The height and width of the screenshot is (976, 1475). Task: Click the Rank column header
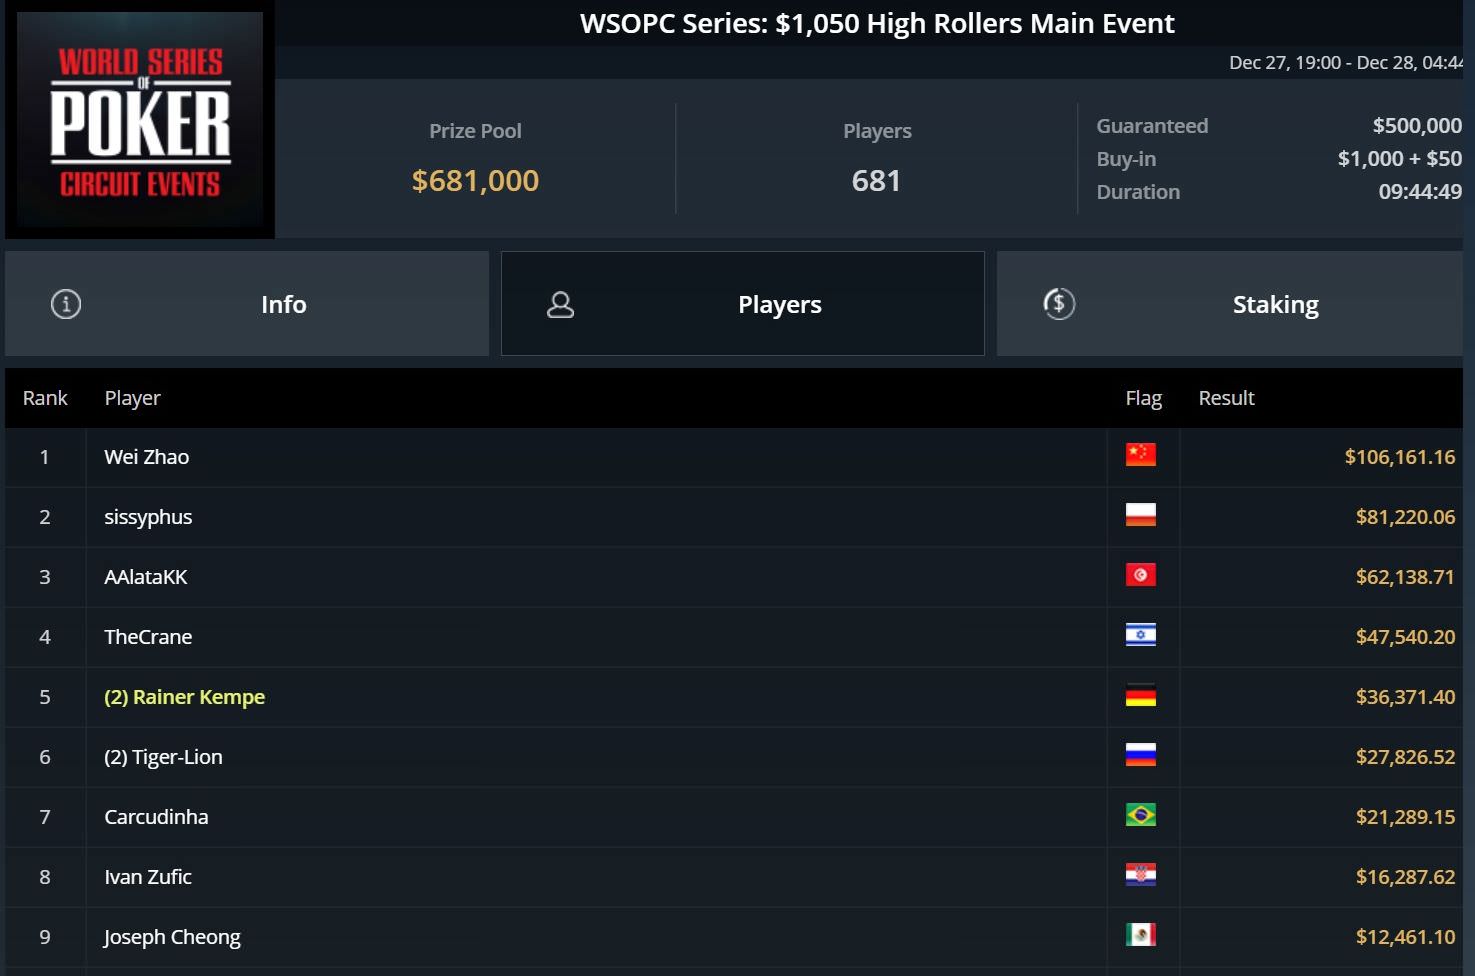45,398
